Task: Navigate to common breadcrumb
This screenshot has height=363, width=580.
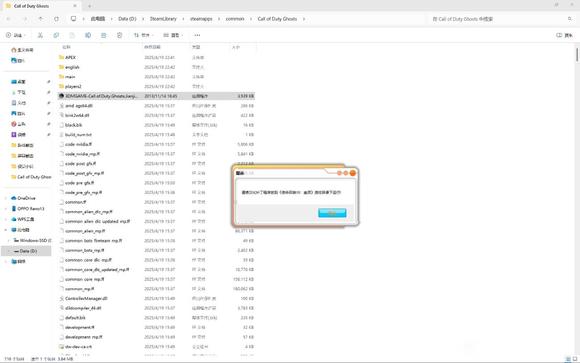Action: [x=235, y=19]
